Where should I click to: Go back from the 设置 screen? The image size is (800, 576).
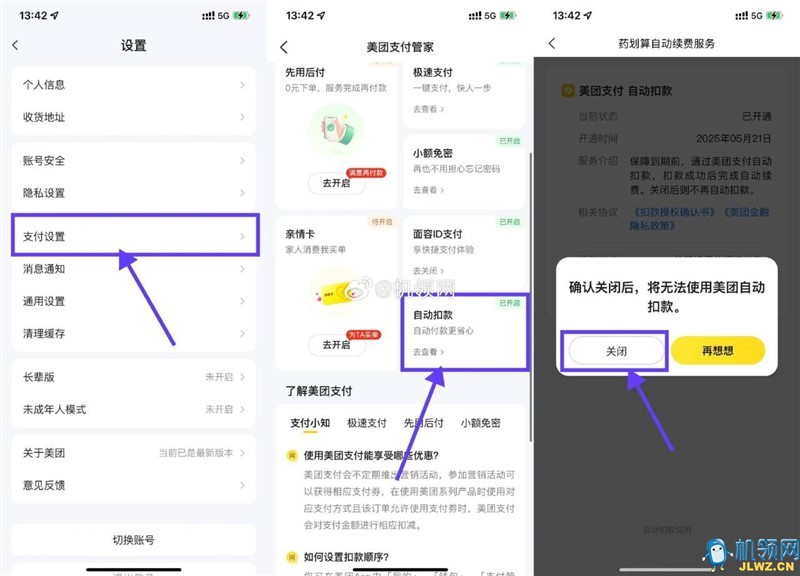click(x=15, y=45)
